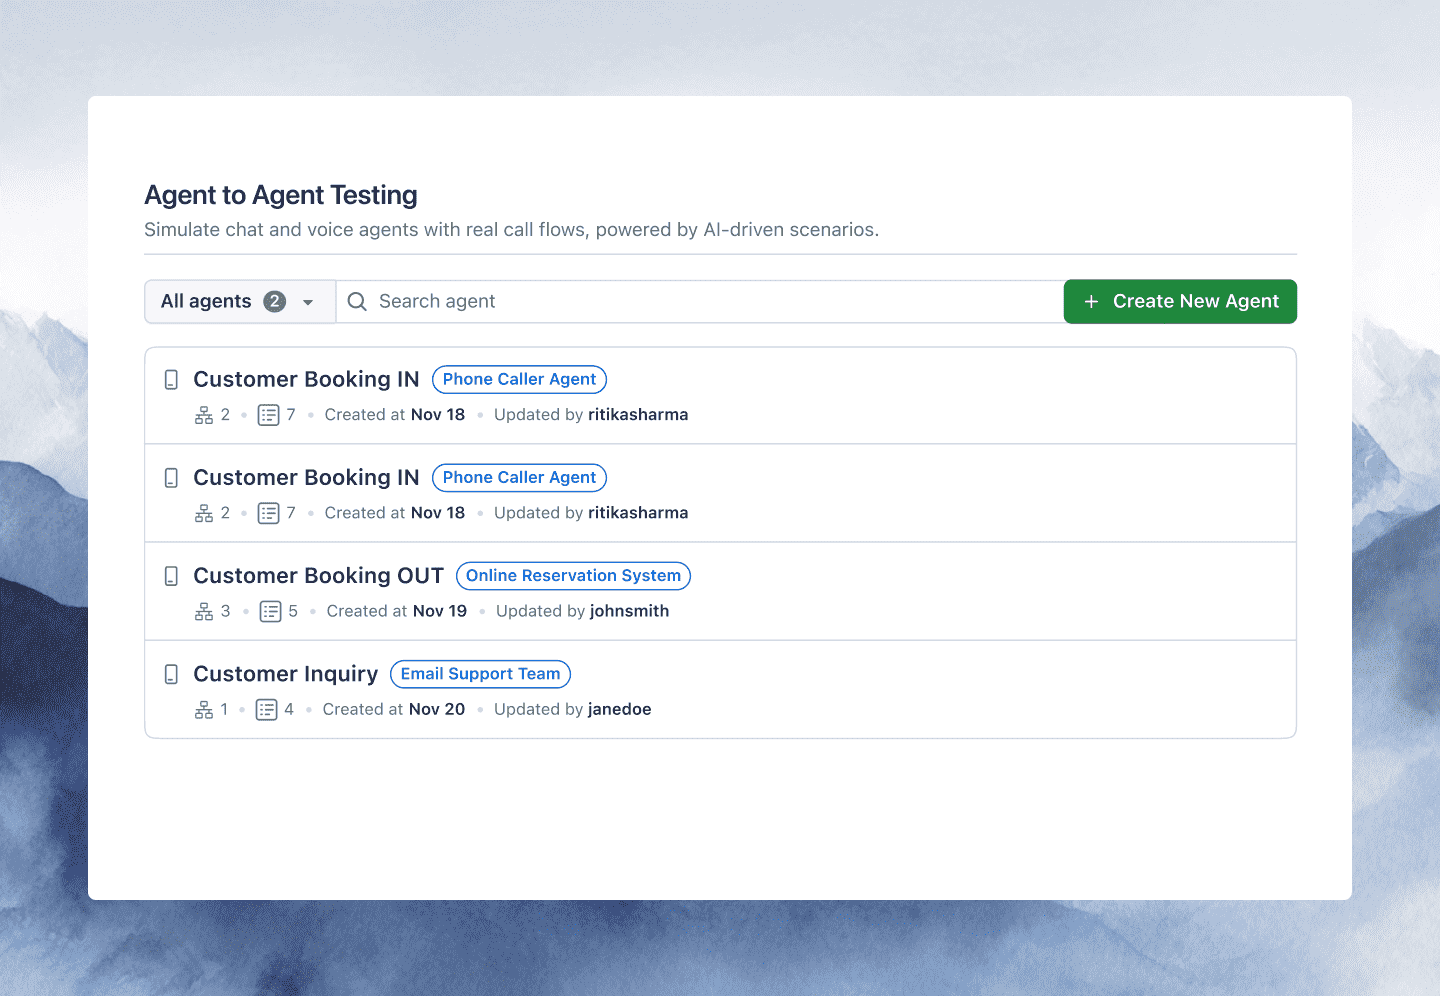Click the Email Support Team tag

click(481, 674)
